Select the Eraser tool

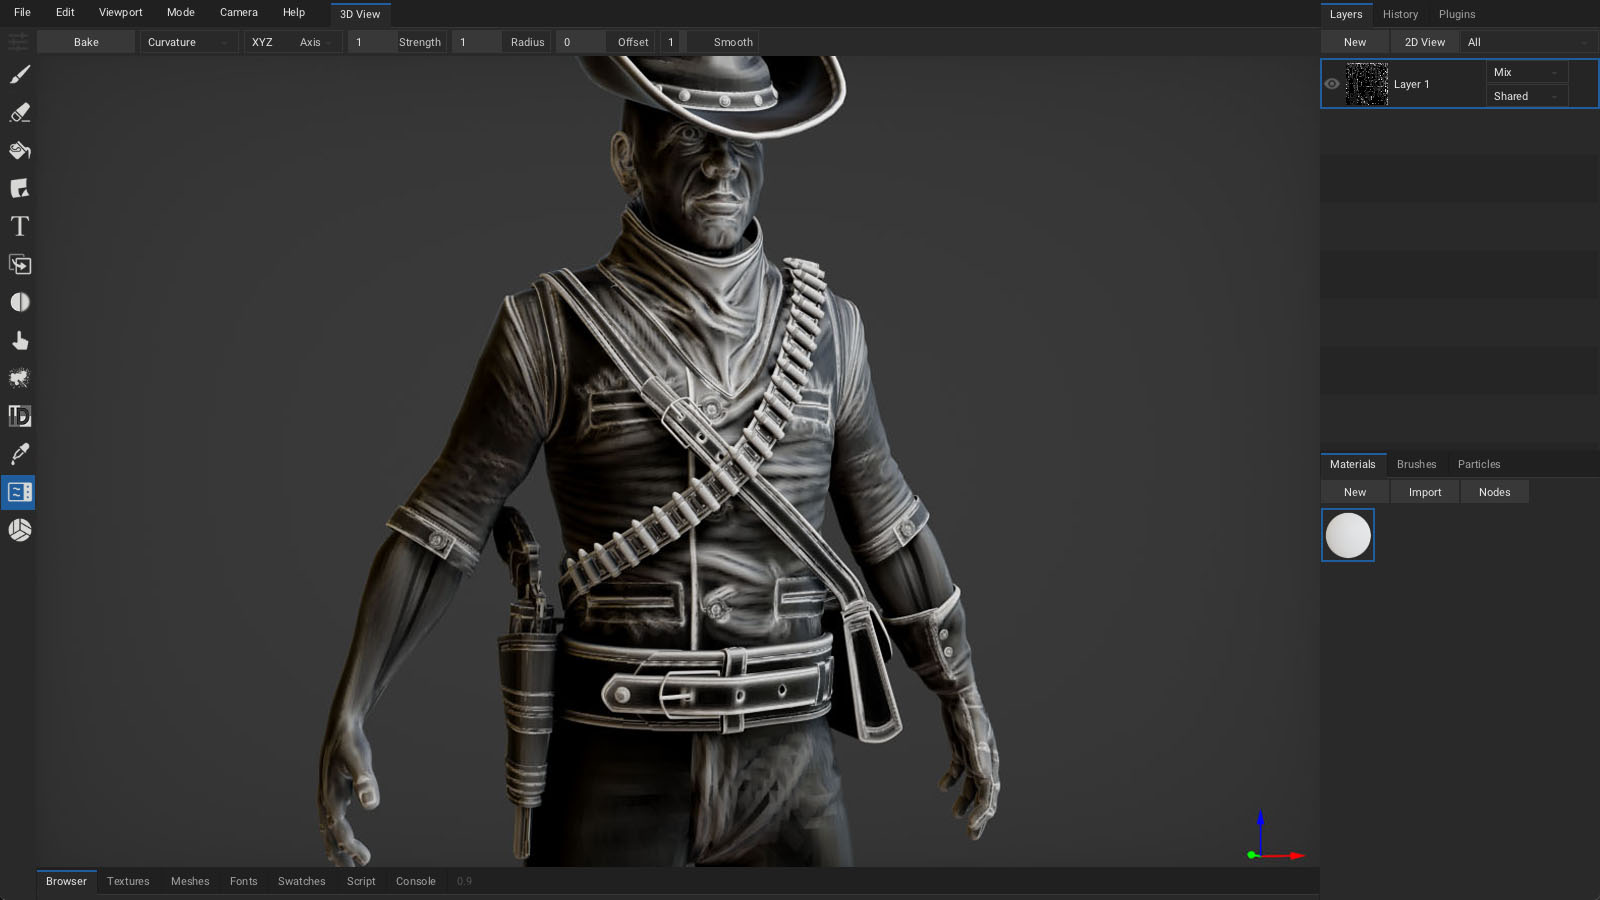[20, 113]
